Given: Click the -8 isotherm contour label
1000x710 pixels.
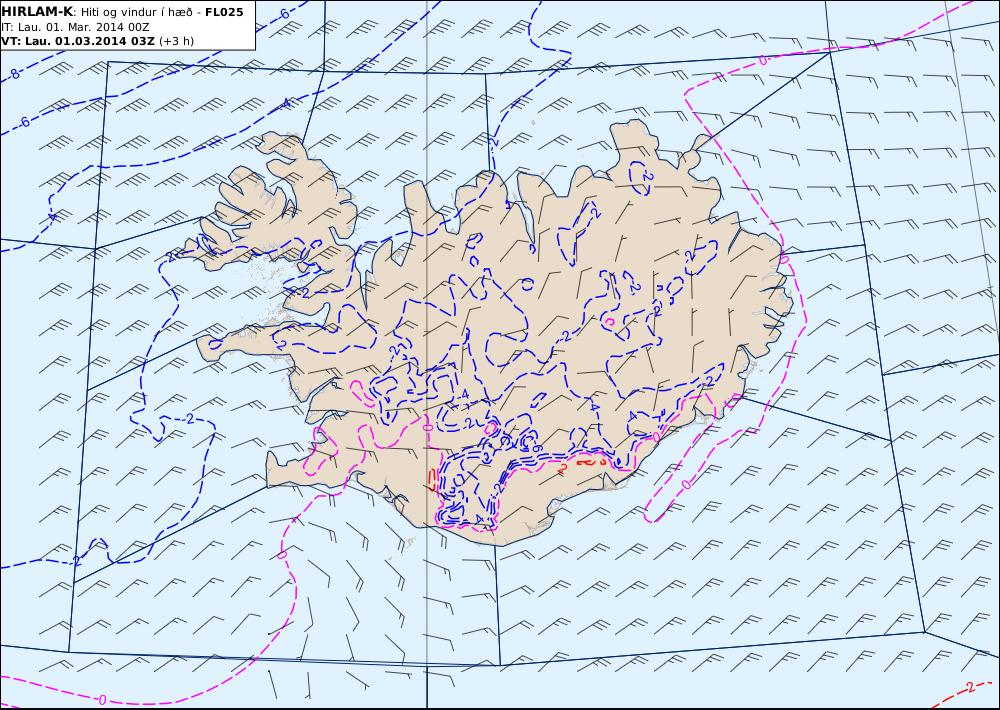Looking at the screenshot, I should (x=15, y=74).
